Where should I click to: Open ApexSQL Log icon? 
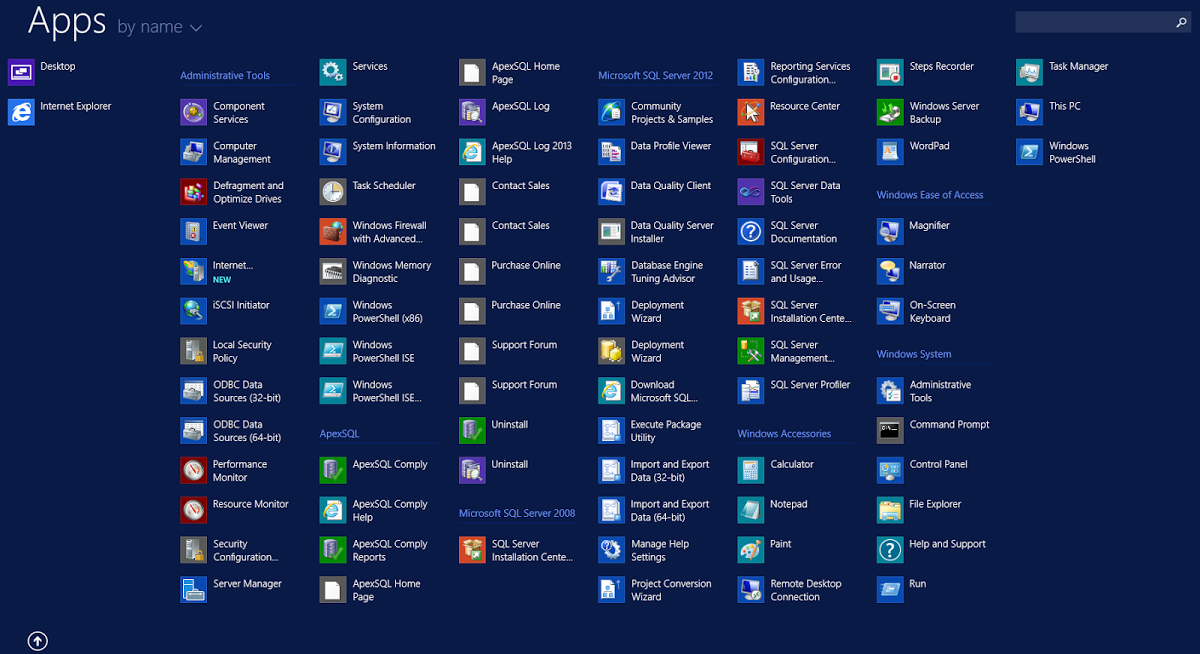click(x=473, y=112)
